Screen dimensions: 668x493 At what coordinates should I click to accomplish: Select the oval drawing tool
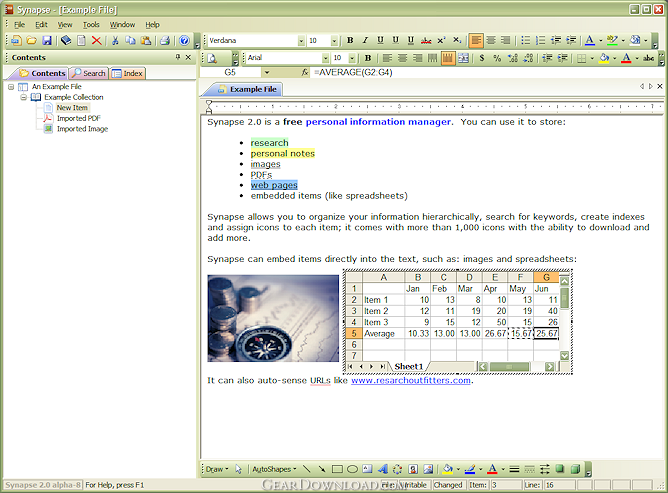tap(352, 469)
